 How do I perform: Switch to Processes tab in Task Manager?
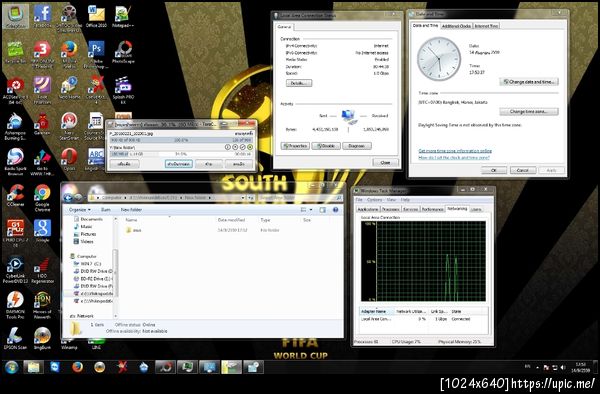(x=391, y=209)
